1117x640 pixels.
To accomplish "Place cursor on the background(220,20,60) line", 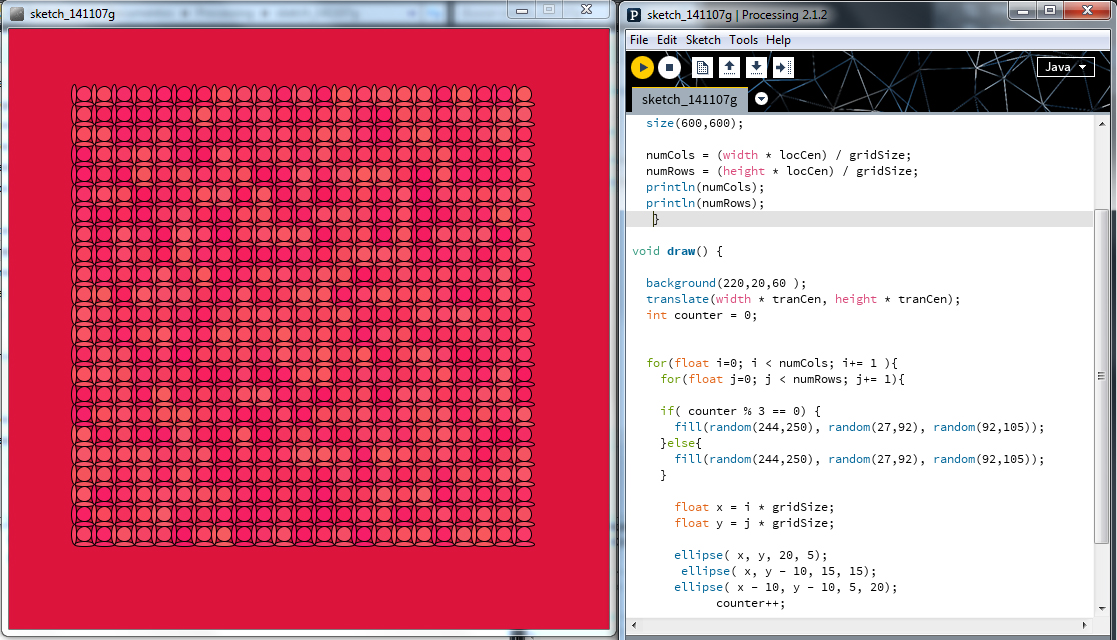I will [725, 283].
